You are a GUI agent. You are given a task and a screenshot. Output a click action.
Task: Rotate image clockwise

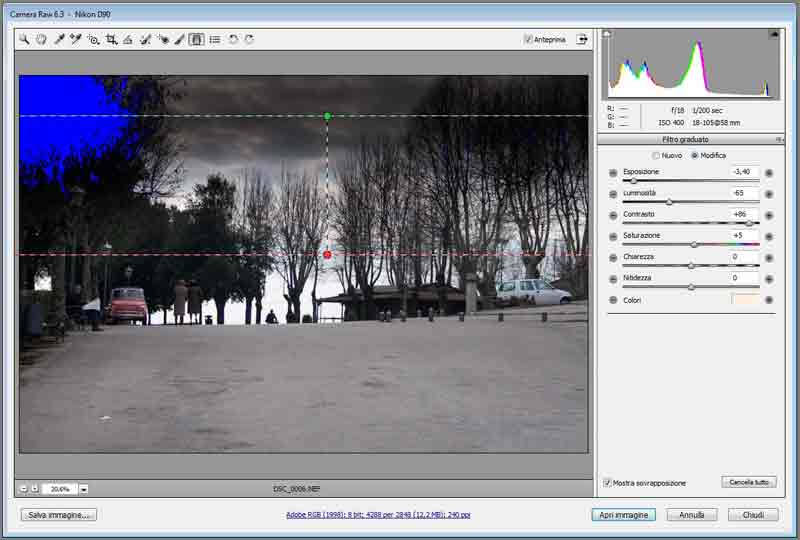[249, 40]
